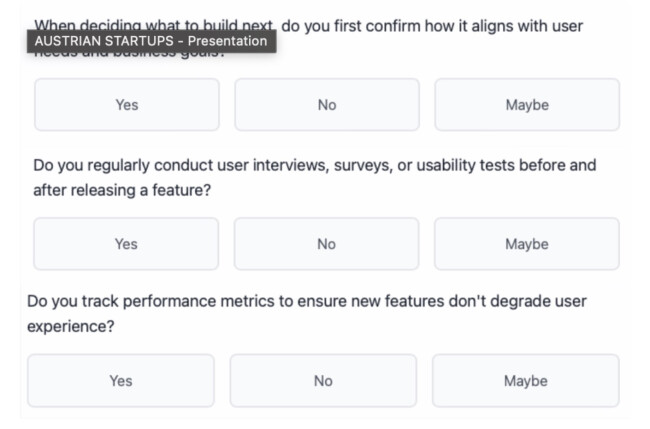Answer Yes to conducting user interviews

[126, 244]
